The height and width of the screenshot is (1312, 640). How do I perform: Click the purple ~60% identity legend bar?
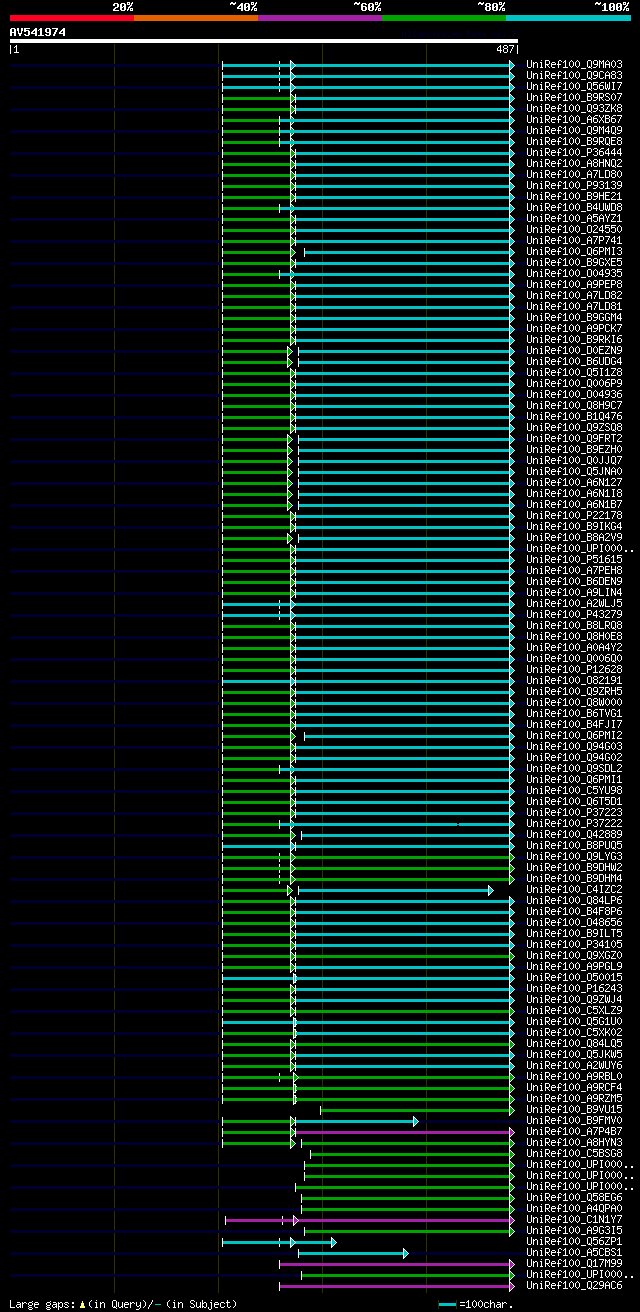click(320, 18)
